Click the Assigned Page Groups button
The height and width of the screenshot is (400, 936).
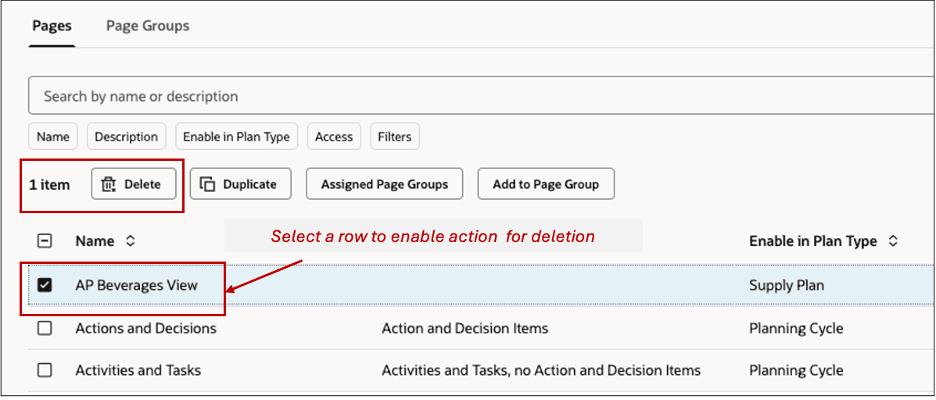pos(384,184)
